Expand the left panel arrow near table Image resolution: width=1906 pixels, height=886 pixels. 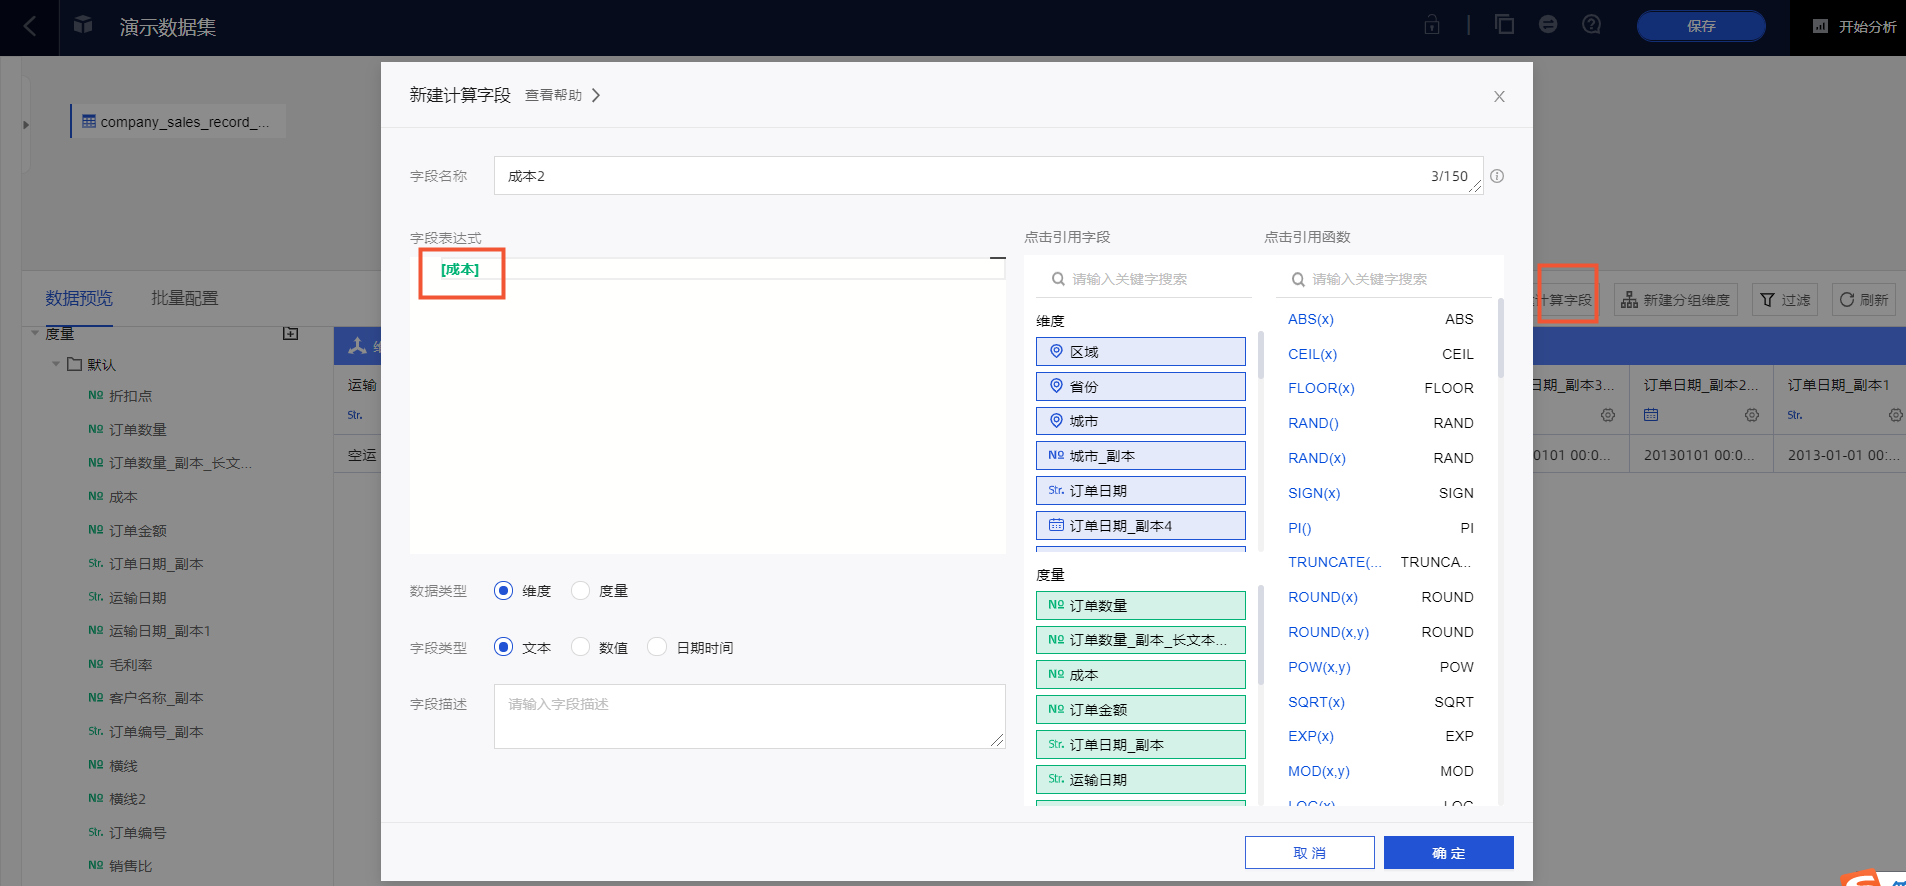26,125
